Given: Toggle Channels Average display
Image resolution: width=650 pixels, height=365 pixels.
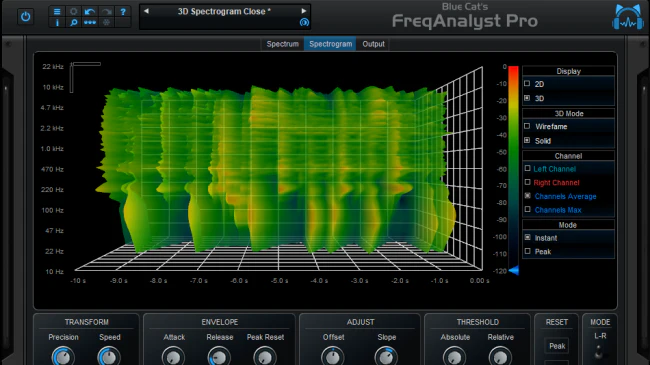Looking at the screenshot, I should (527, 196).
